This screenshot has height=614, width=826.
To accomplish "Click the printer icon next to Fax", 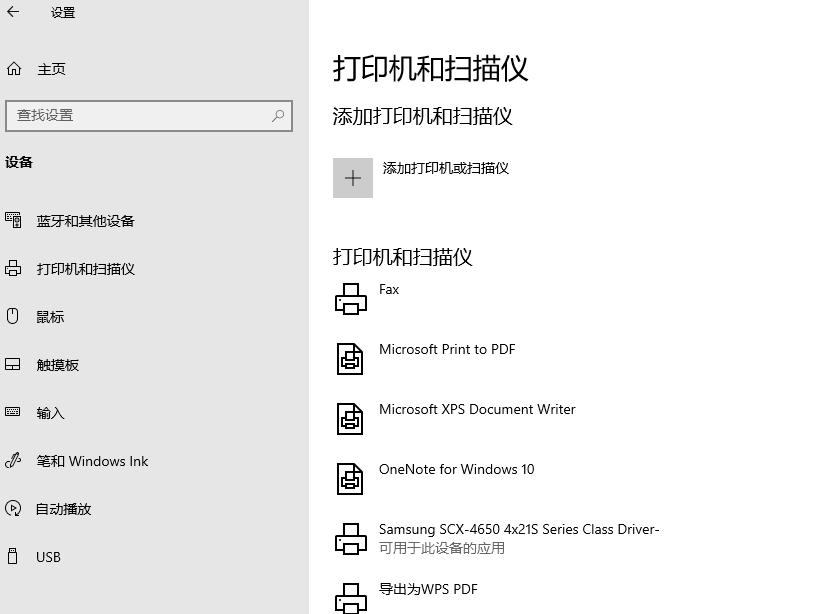I will [x=350, y=297].
